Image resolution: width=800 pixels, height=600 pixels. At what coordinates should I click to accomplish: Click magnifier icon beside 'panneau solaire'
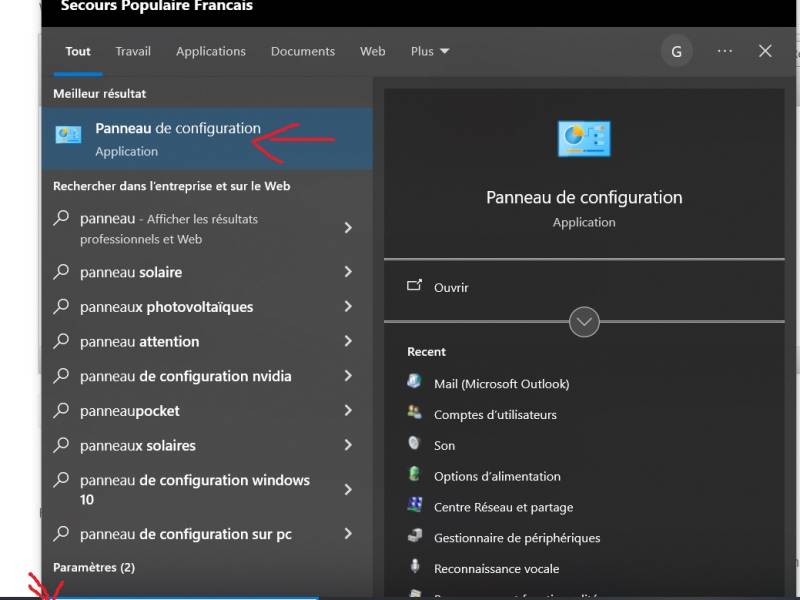click(61, 271)
